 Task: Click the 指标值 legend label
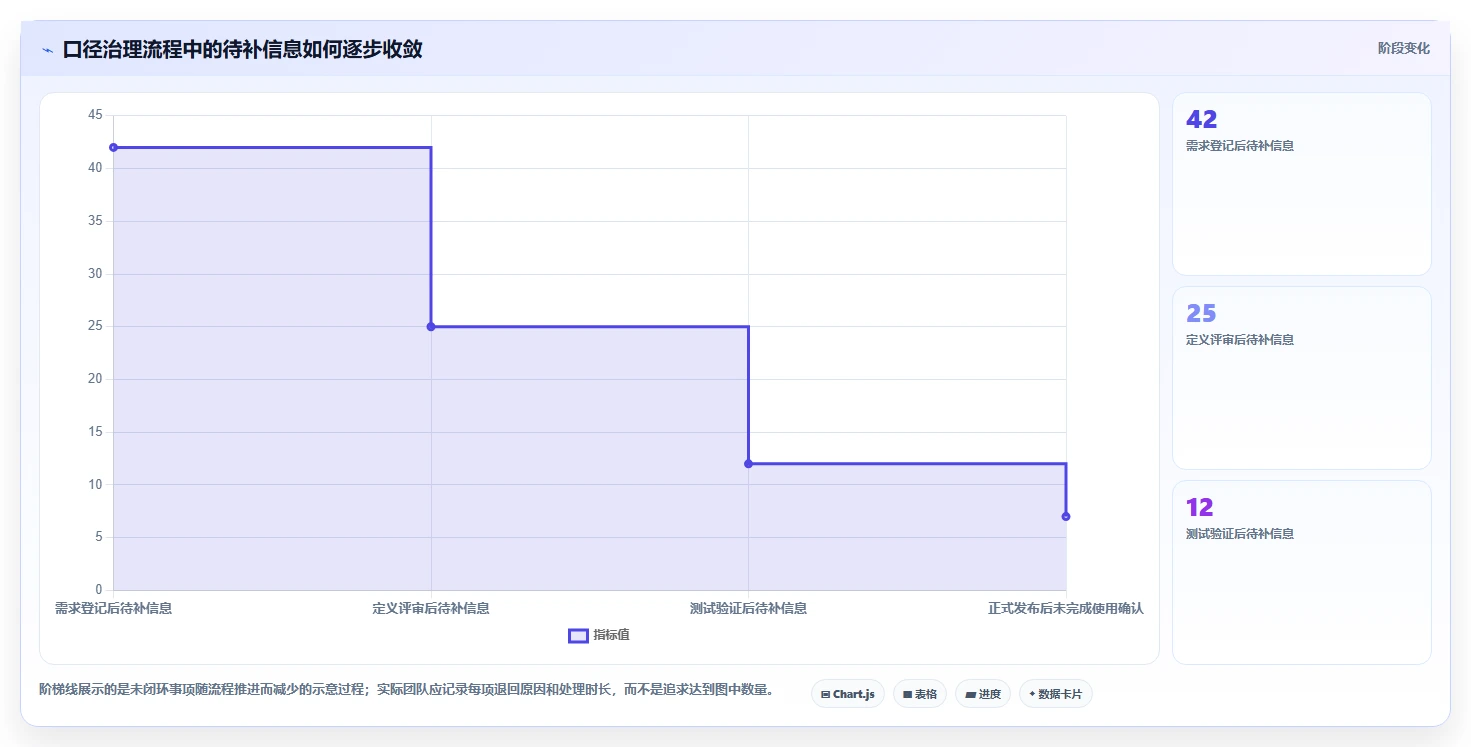click(611, 636)
